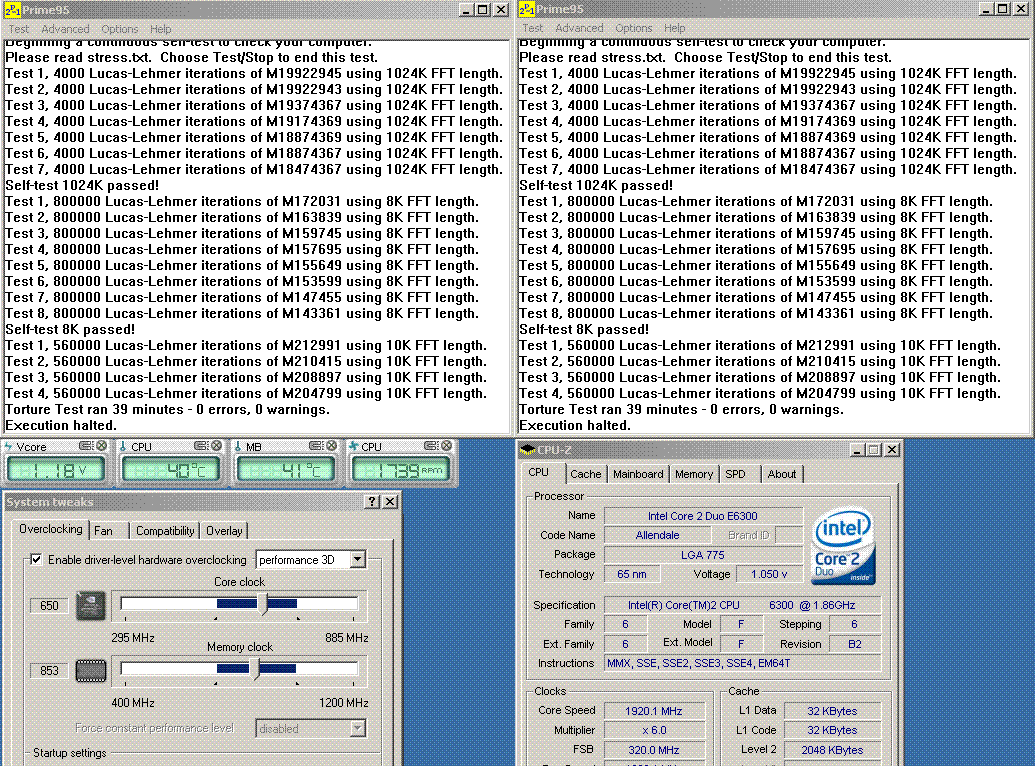
Task: Open Help menu in left Prime95 window
Action: [x=160, y=29]
